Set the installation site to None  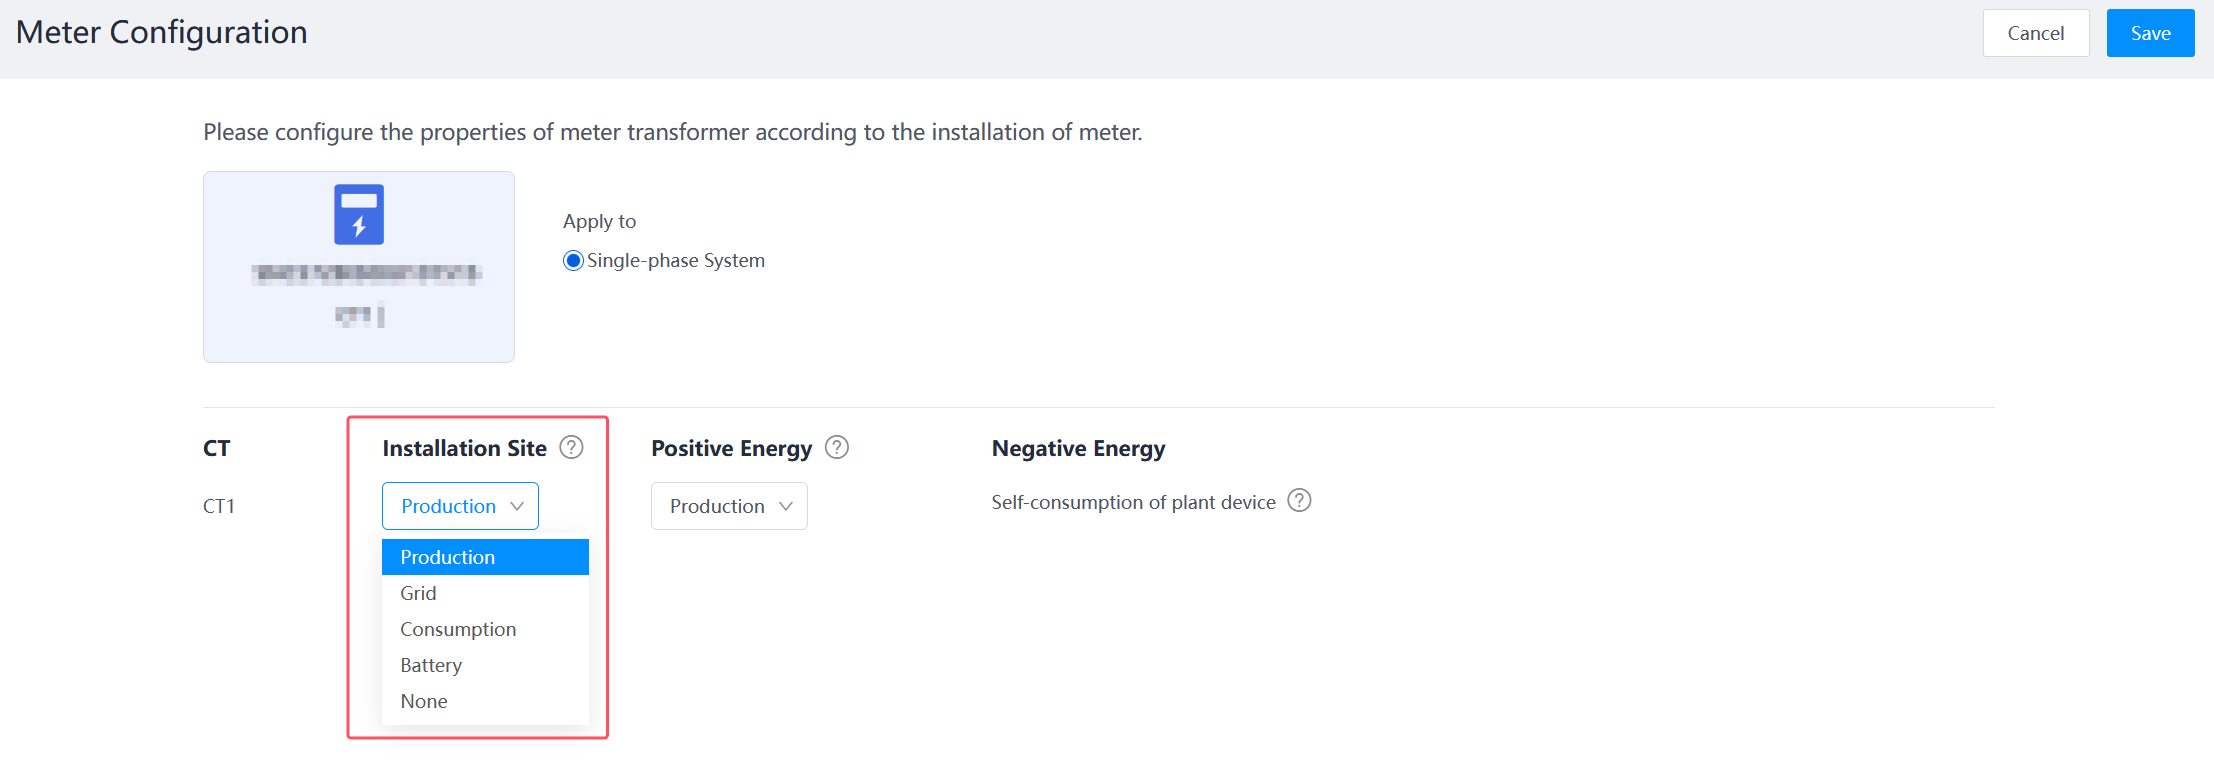pos(424,701)
